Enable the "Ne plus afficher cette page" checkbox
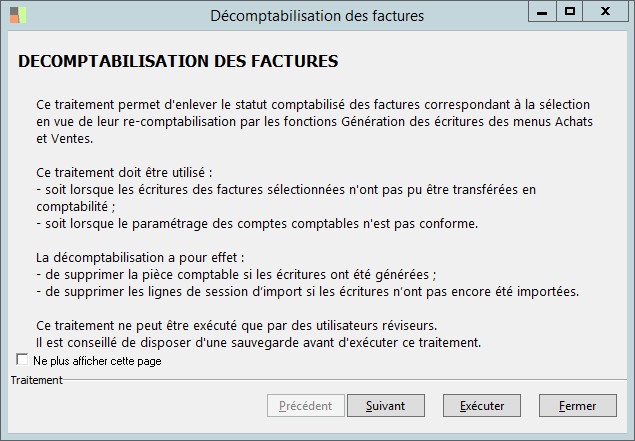The height and width of the screenshot is (441, 635). (22, 360)
